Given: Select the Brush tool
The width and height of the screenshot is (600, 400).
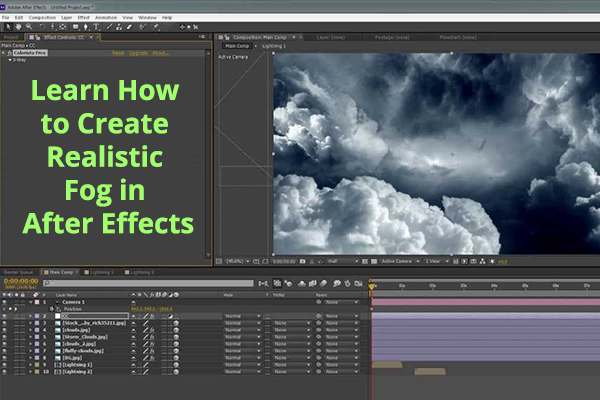Looking at the screenshot, I should click(110, 27).
